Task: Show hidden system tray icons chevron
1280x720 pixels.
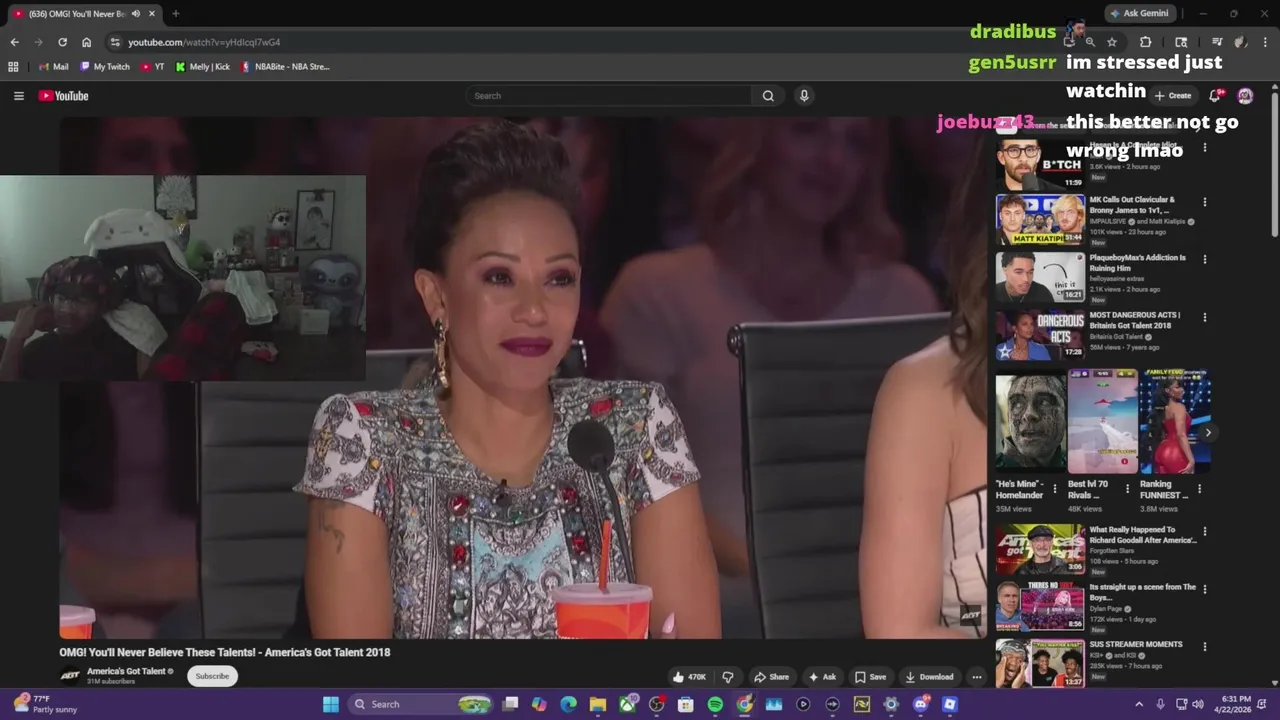Action: point(1138,704)
